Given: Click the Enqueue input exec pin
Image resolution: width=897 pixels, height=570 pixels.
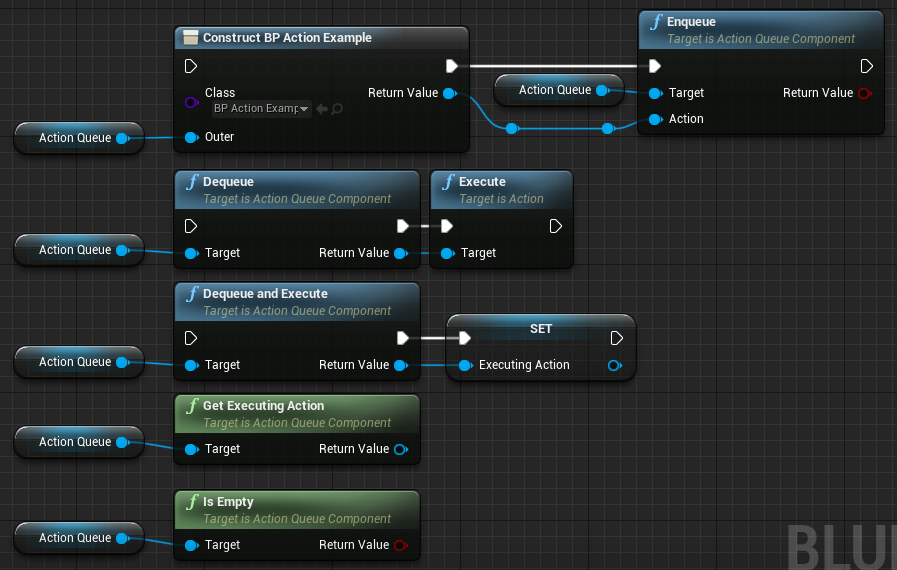Looking at the screenshot, I should (655, 66).
